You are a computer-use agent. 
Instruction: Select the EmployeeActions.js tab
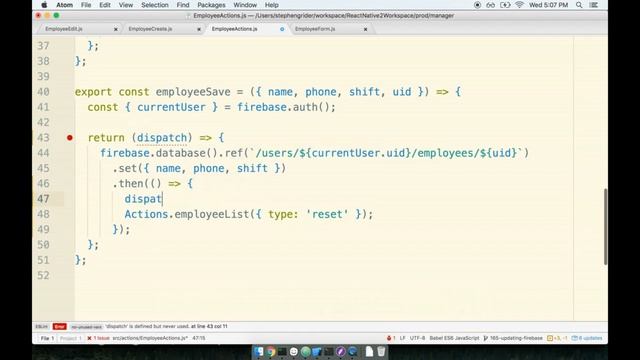[x=234, y=29]
